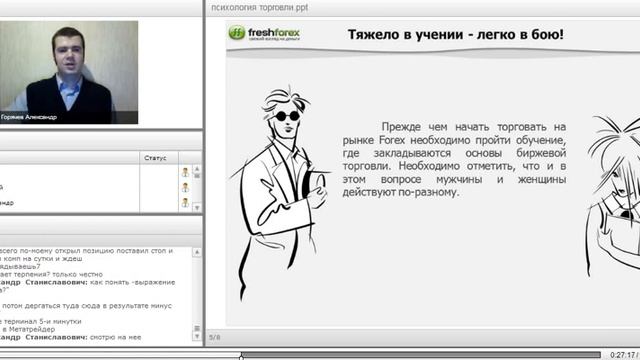Screen dimensions: 640x360
Task: Click the file title 'психология торговли.ppt'
Action: tap(259, 7)
